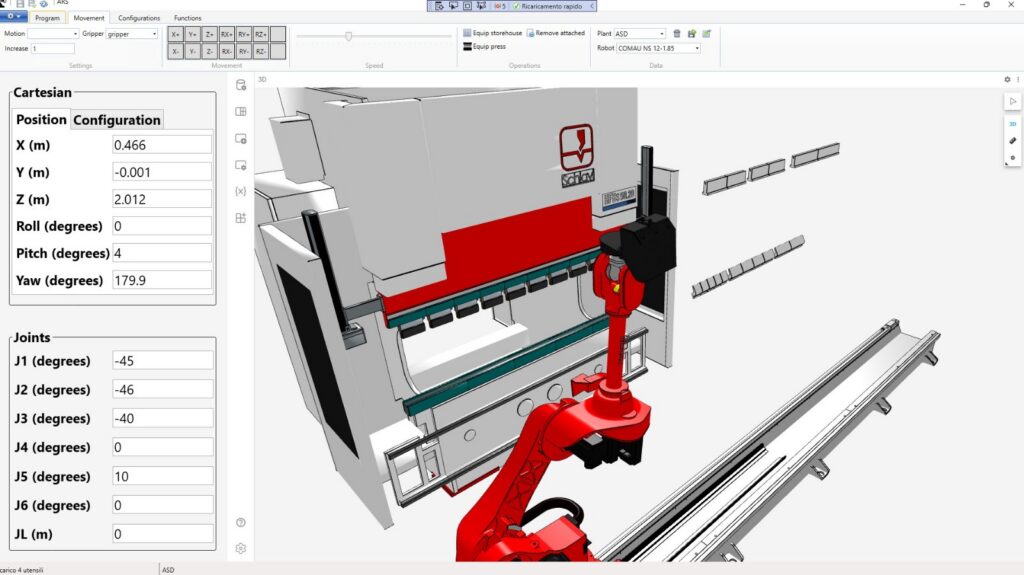Click the J1 (degrees) input field
This screenshot has width=1024, height=575.
[162, 360]
